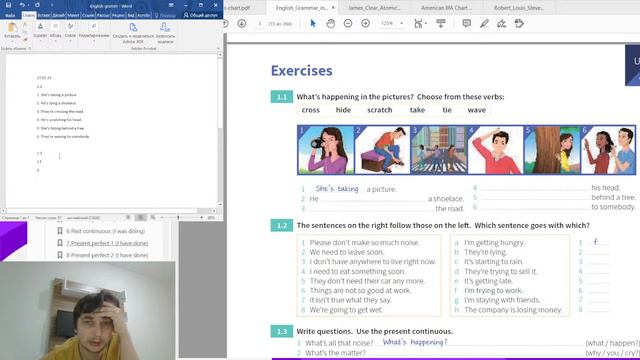
Task: Open the PDF zoom percentage dropdown
Action: coord(402,24)
